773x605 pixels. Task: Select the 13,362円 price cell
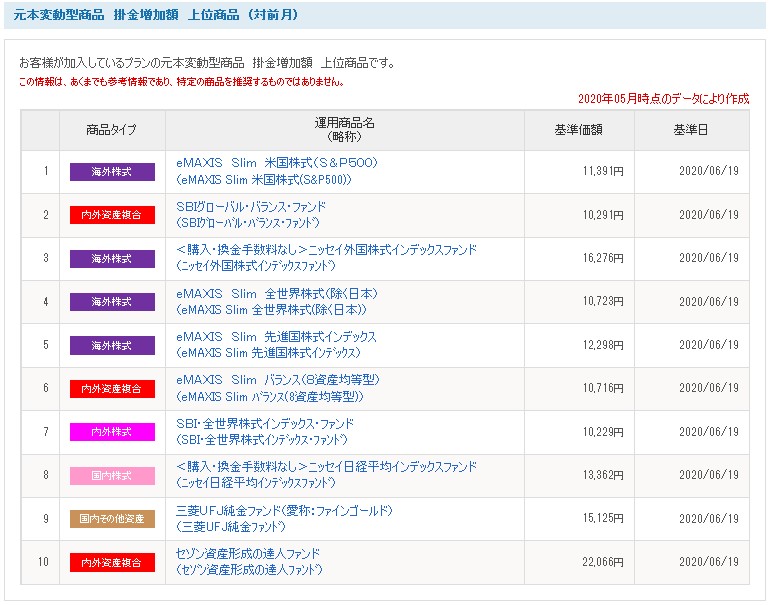[x=579, y=475]
